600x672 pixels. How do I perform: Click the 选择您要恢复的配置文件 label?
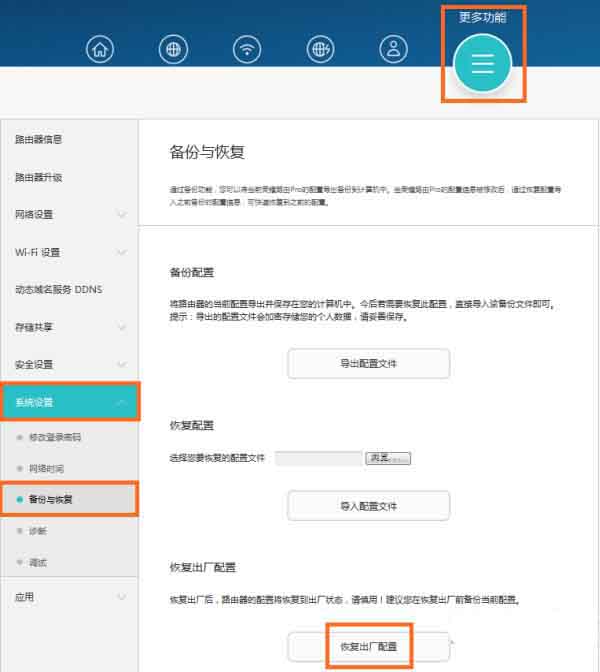217,458
